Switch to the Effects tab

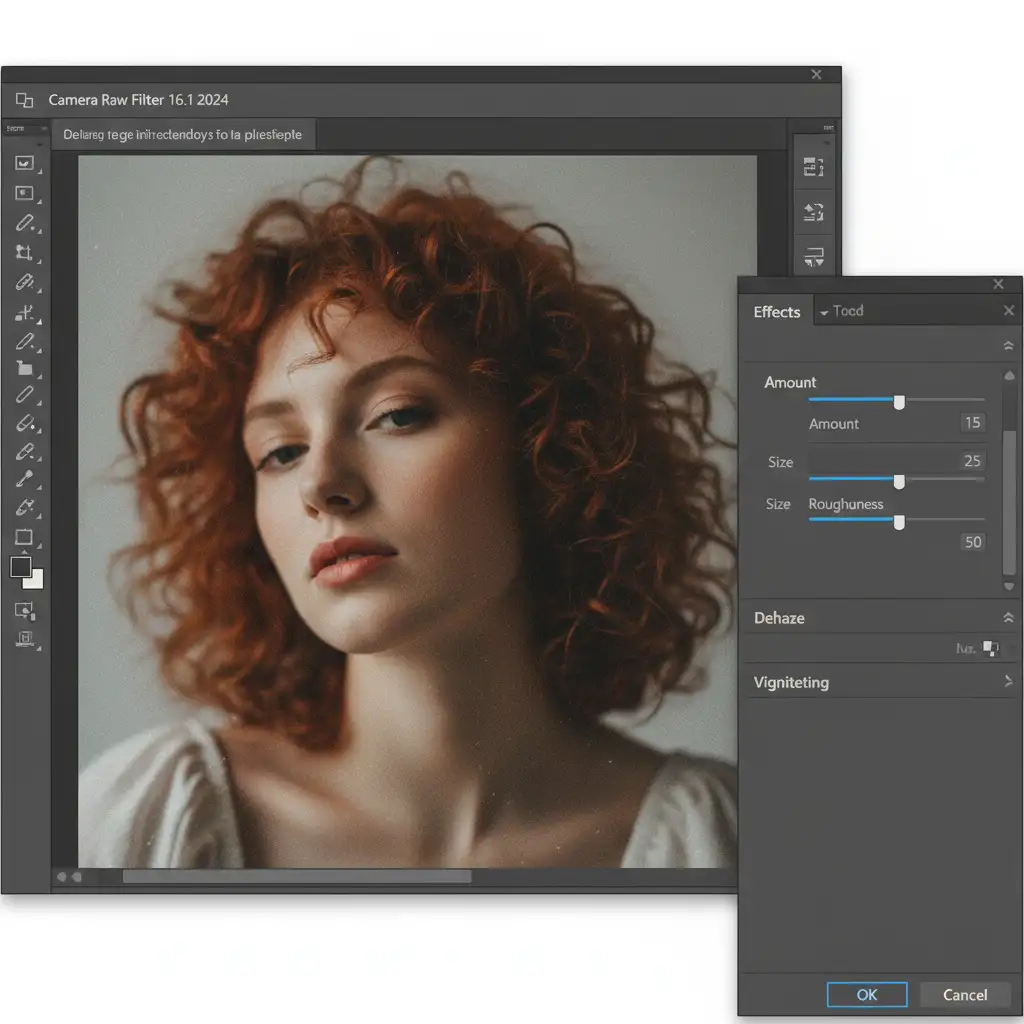point(777,312)
